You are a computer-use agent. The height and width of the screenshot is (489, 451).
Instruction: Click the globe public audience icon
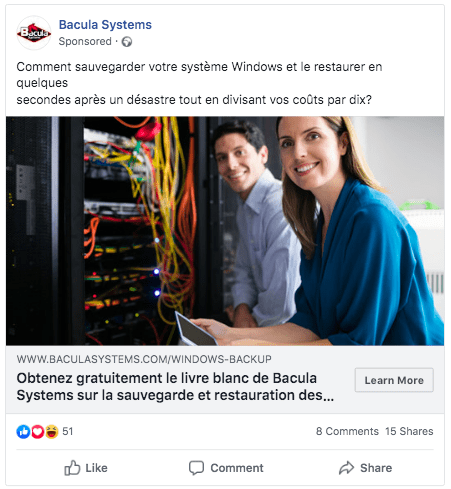(127, 42)
